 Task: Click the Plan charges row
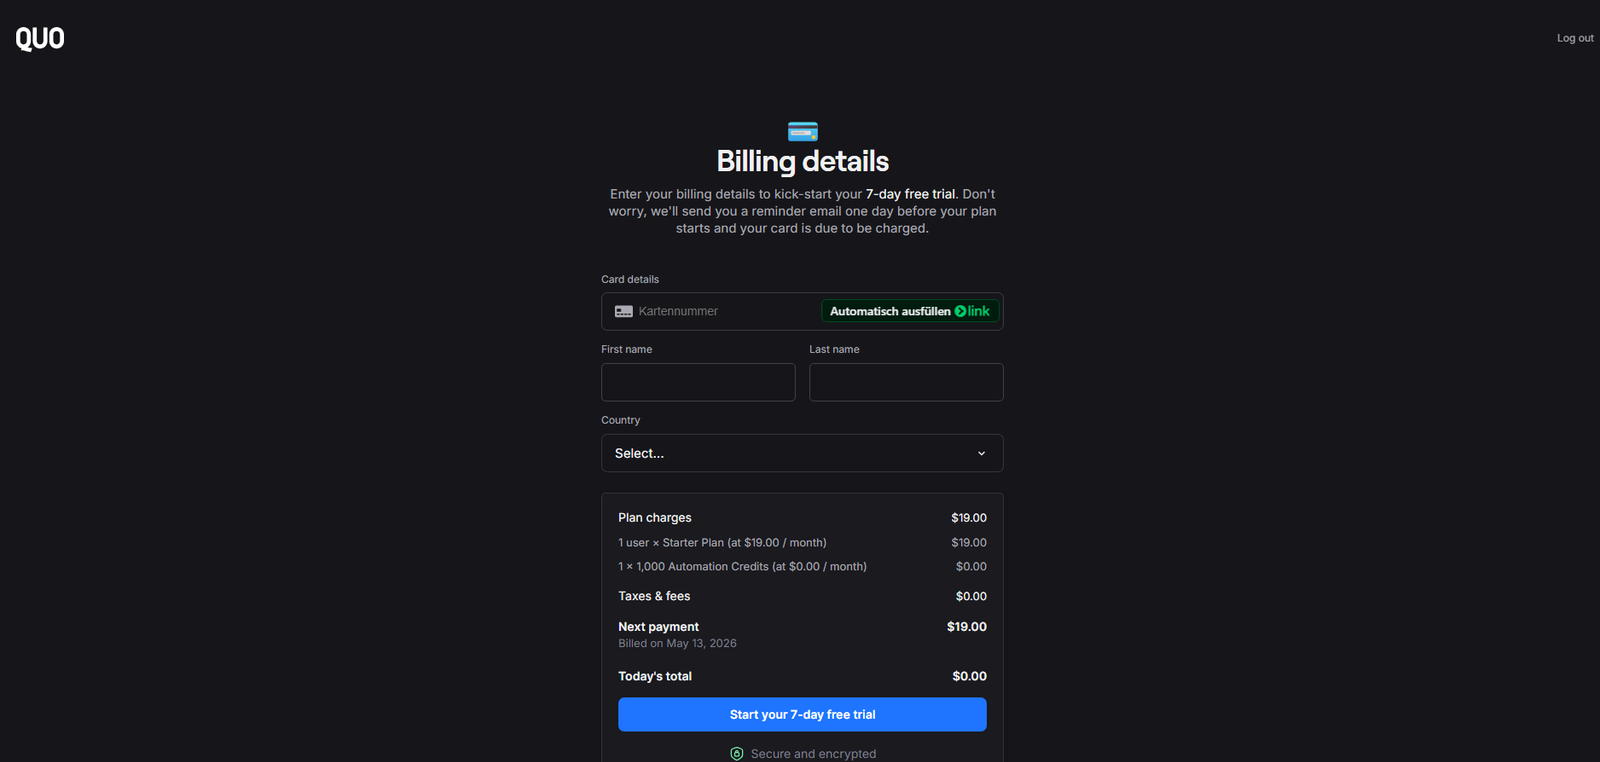pos(802,518)
